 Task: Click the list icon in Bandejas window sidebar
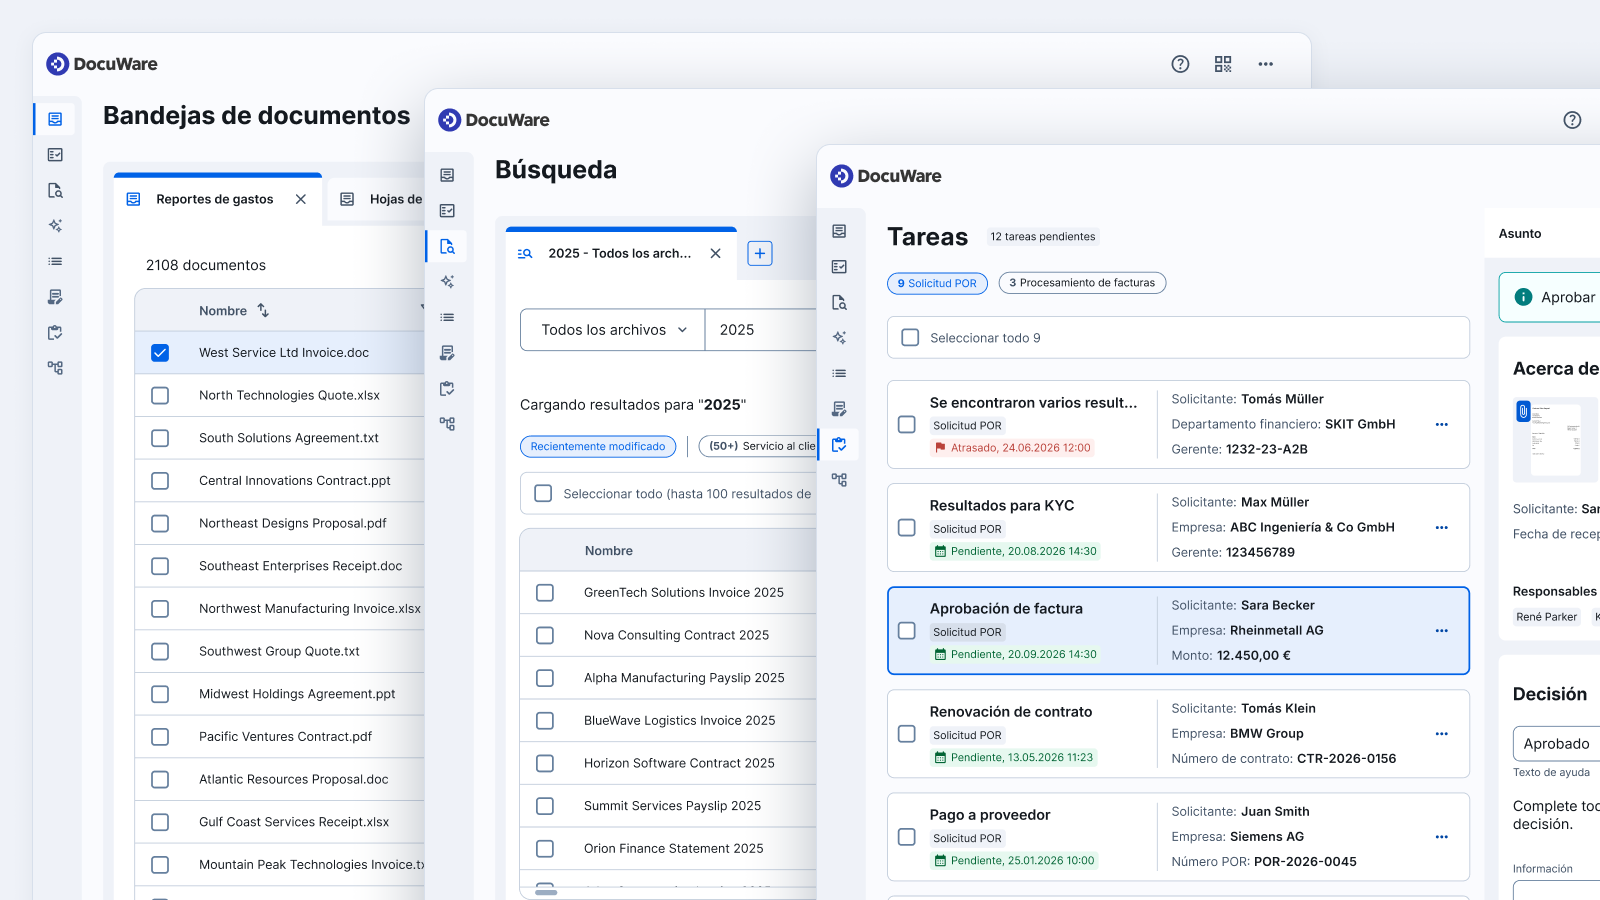click(x=55, y=261)
